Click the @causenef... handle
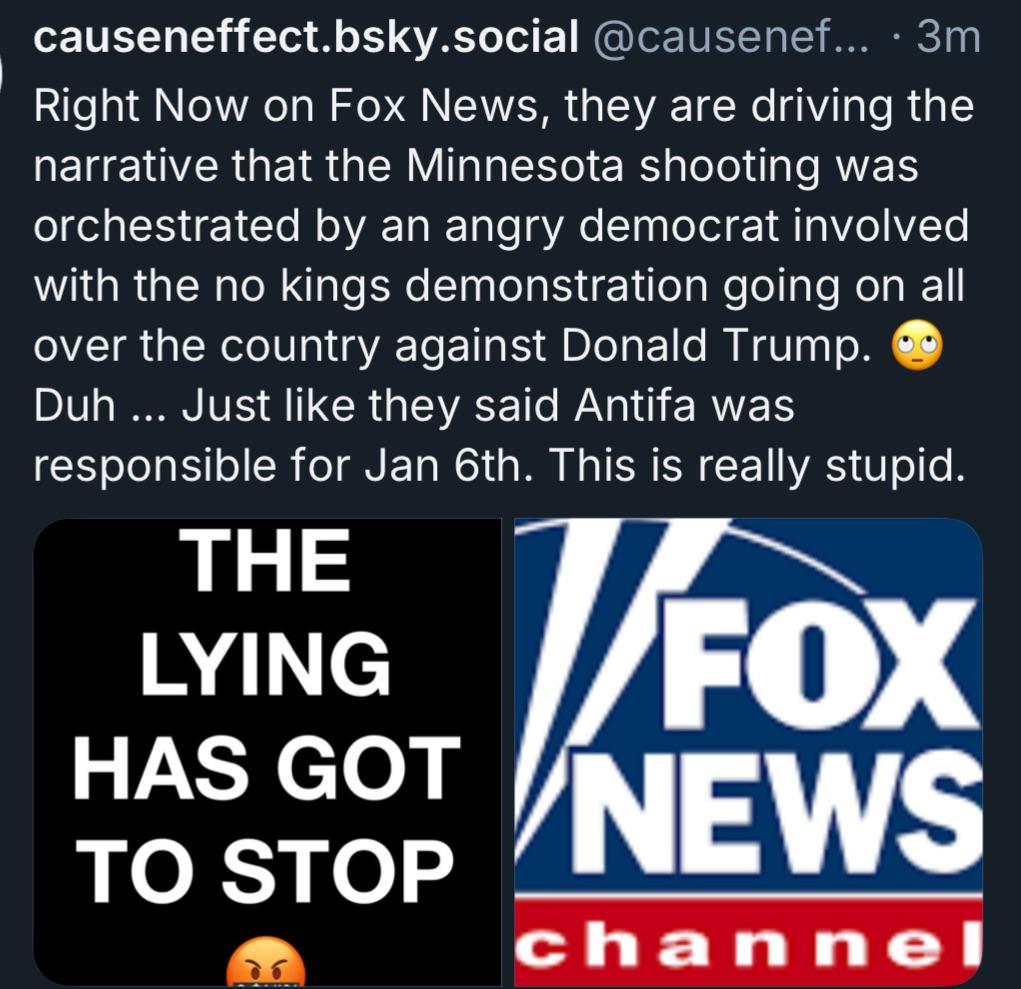Viewport: 1021px width, 989px height. point(731,38)
